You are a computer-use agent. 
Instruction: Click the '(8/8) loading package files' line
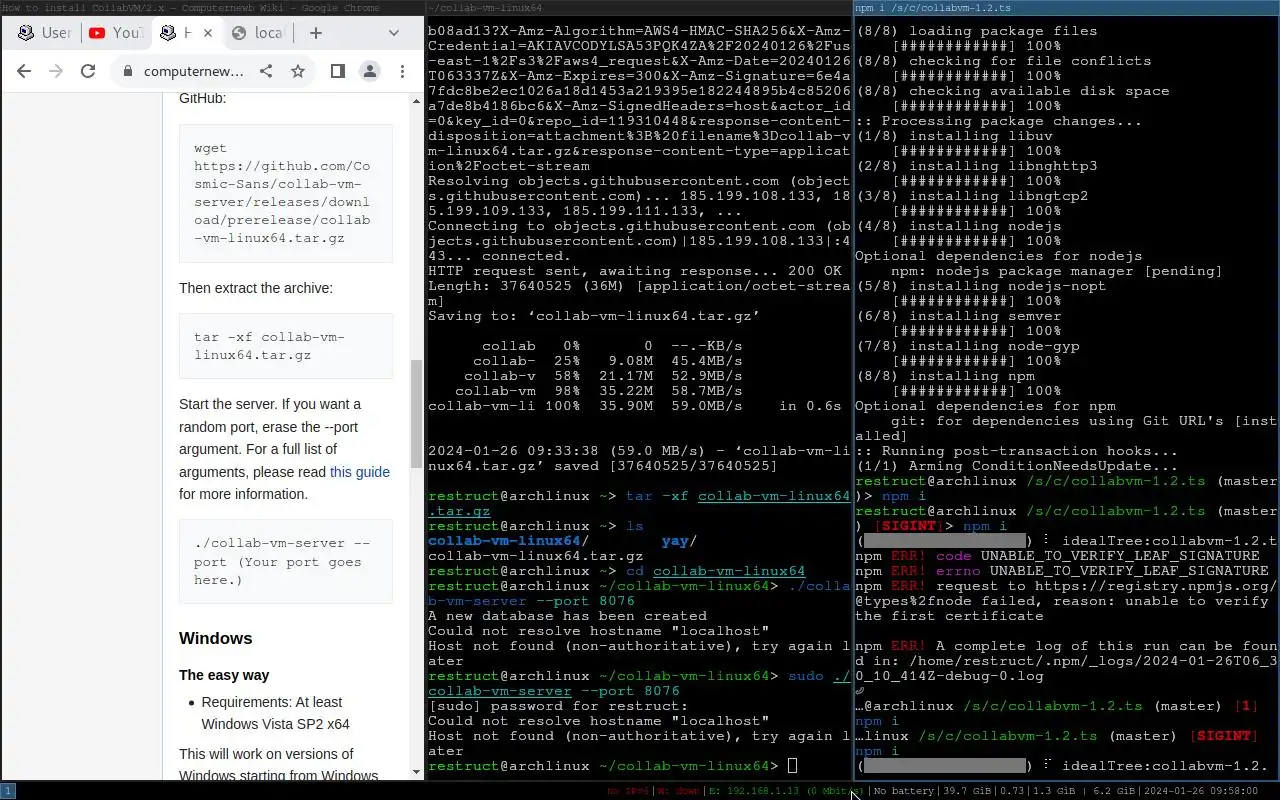click(x=976, y=31)
